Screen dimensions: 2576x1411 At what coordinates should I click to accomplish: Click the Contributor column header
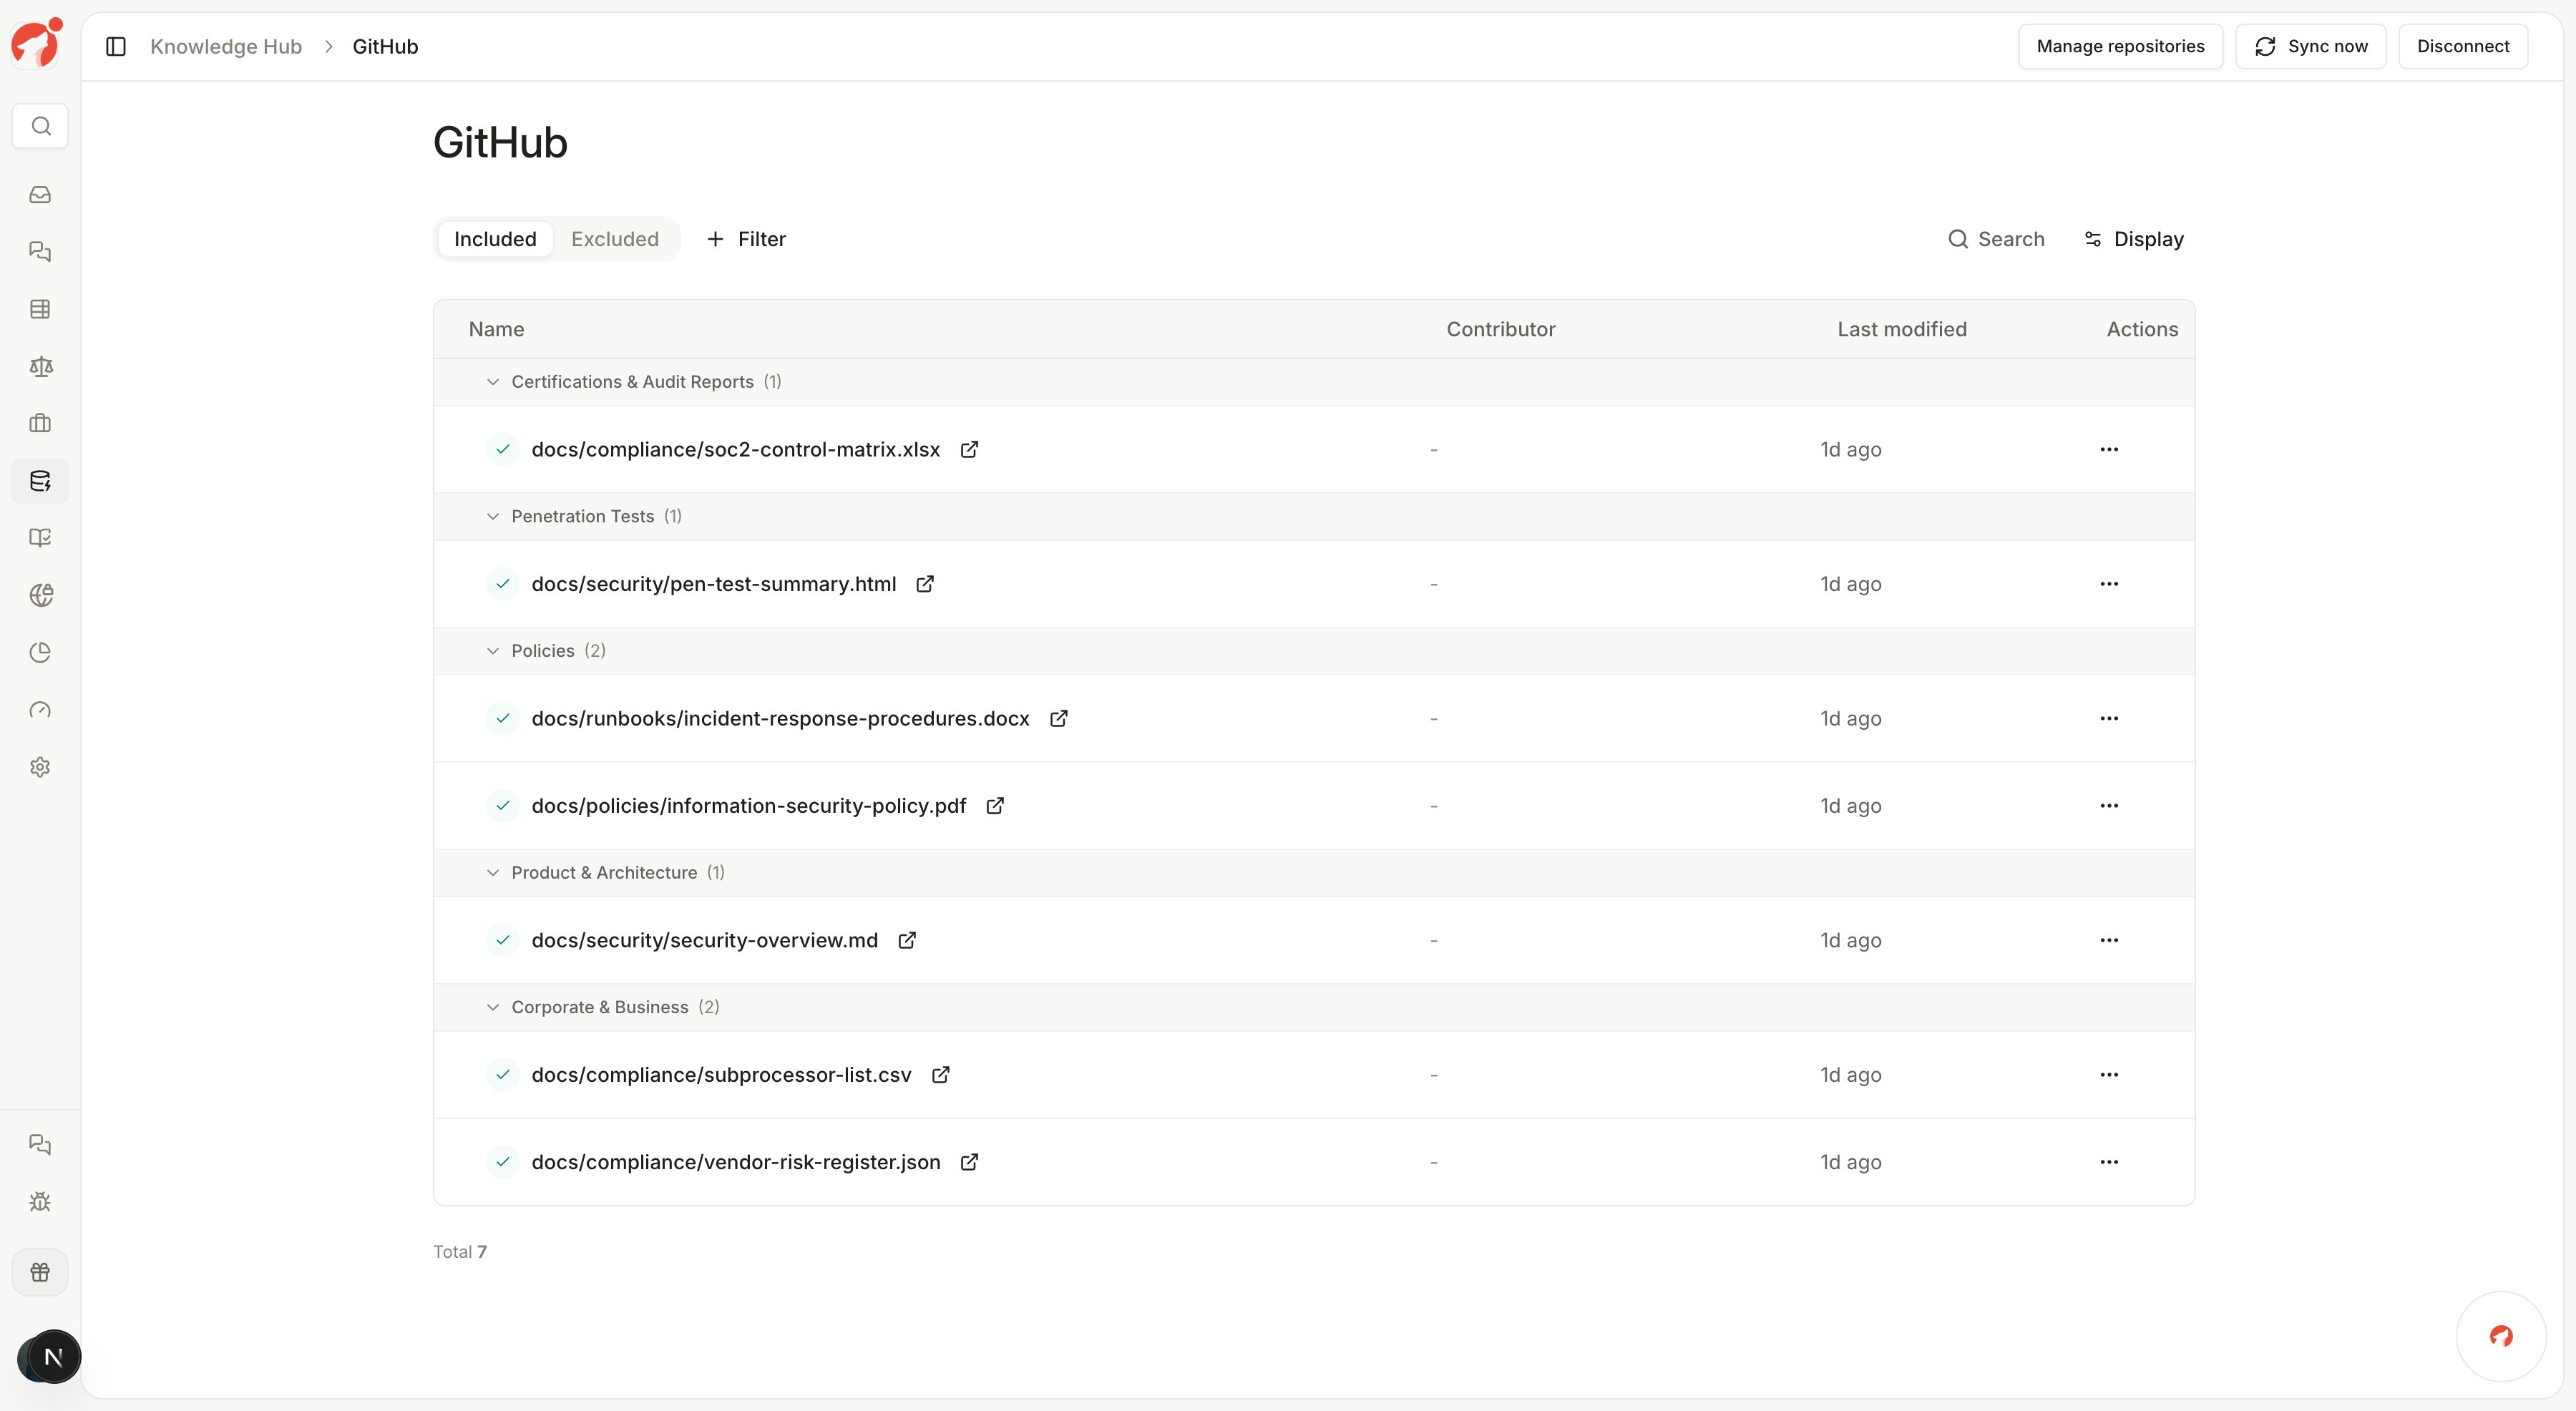(1500, 329)
